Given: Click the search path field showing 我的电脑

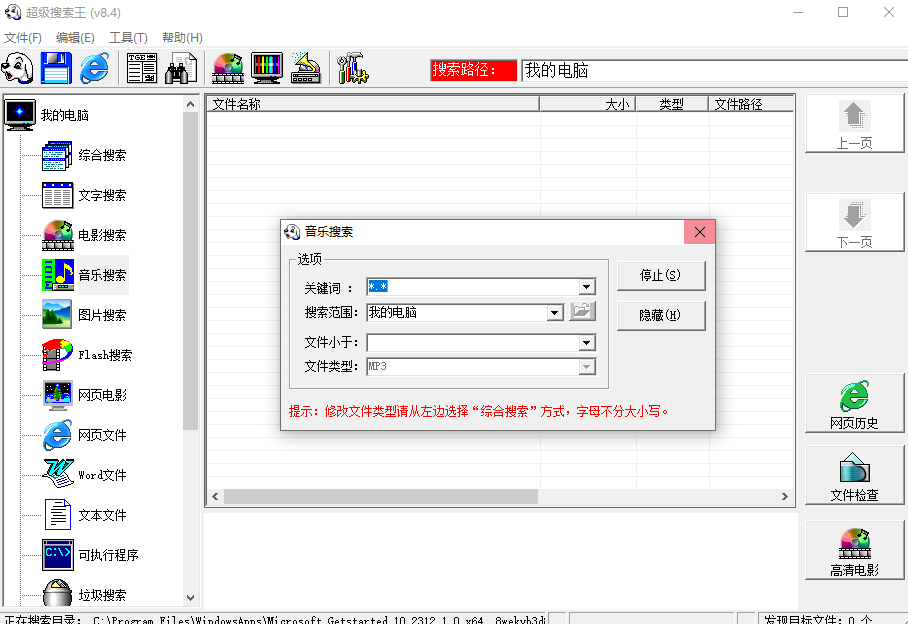Looking at the screenshot, I should click(714, 71).
